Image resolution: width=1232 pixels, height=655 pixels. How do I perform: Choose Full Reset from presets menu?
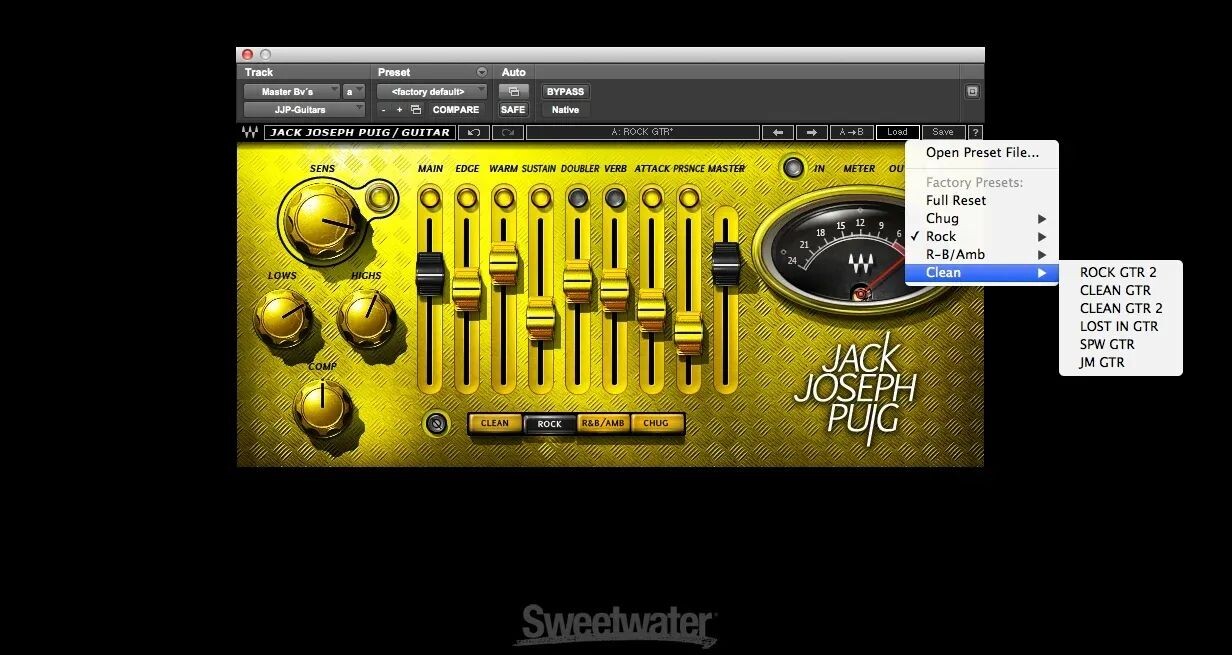click(981, 200)
